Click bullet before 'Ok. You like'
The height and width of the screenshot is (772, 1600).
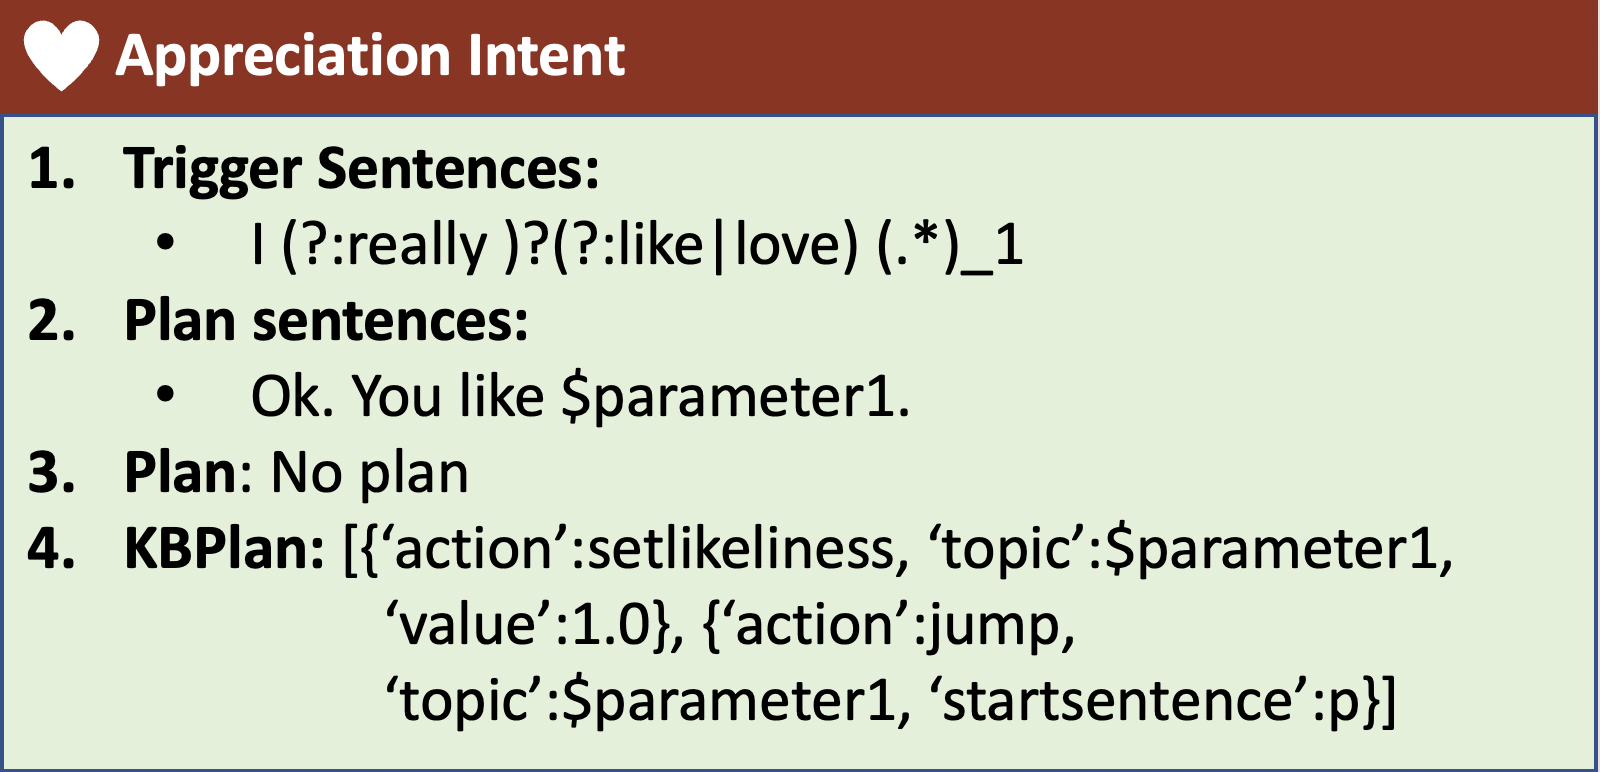[x=165, y=396]
